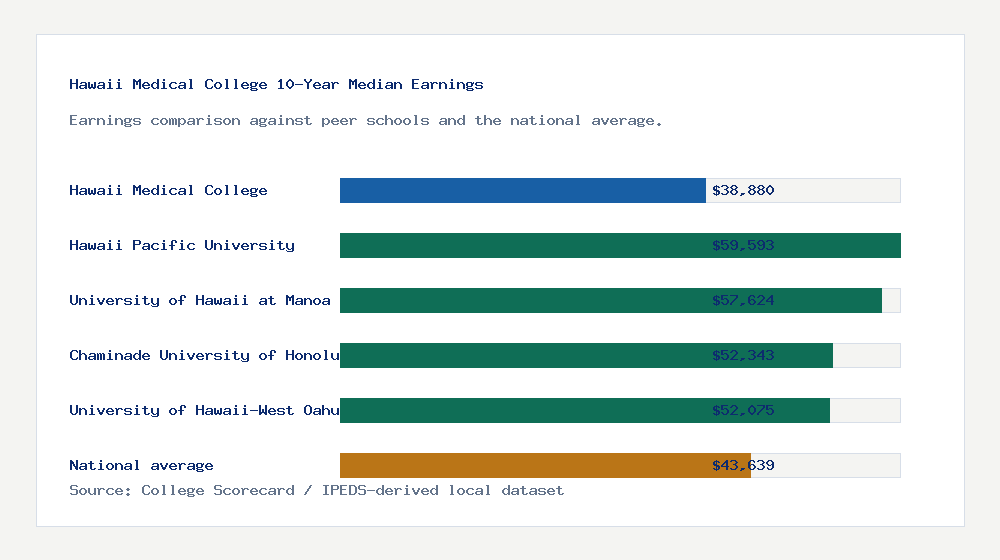Click the chart title "Hawaii Medical College 10-Year Median Earnings"

(276, 84)
